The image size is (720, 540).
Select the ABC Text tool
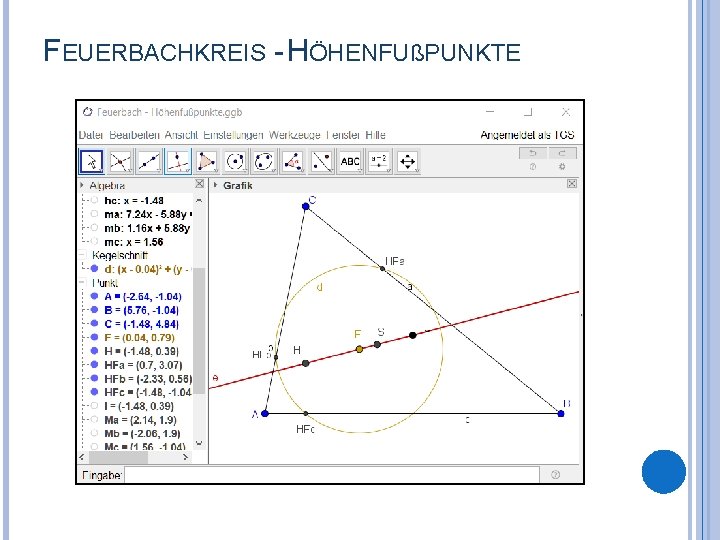click(x=350, y=161)
